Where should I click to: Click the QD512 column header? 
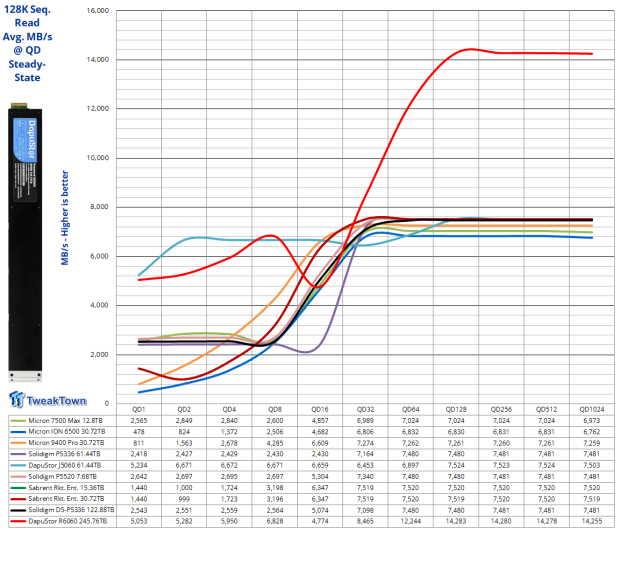tap(546, 409)
